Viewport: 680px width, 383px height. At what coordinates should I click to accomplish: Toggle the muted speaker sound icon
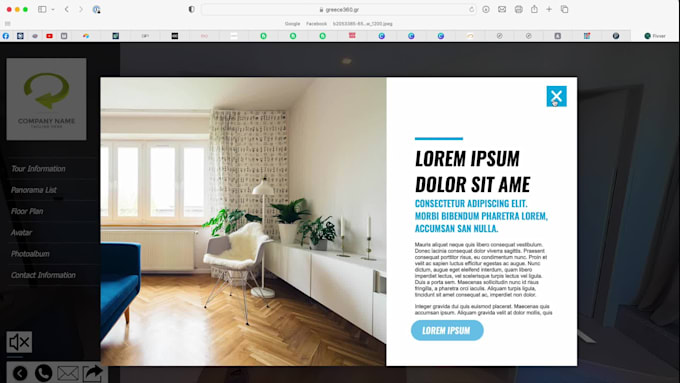(19, 342)
